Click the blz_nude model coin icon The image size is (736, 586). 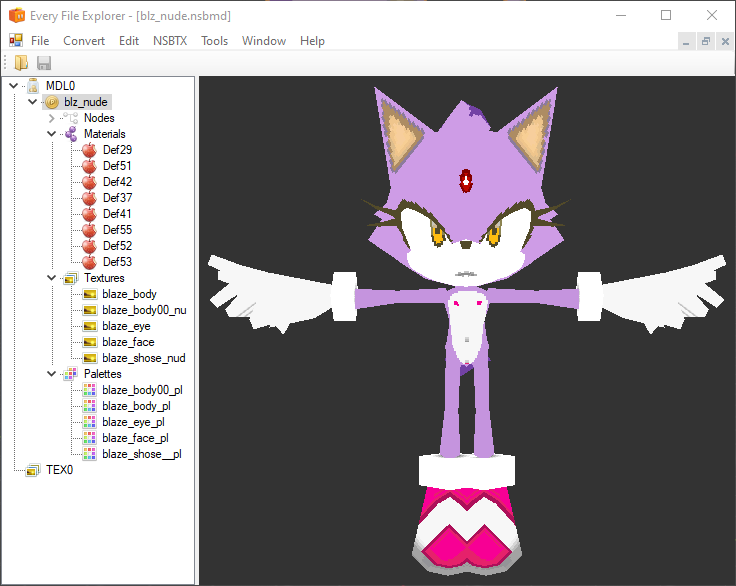52,102
